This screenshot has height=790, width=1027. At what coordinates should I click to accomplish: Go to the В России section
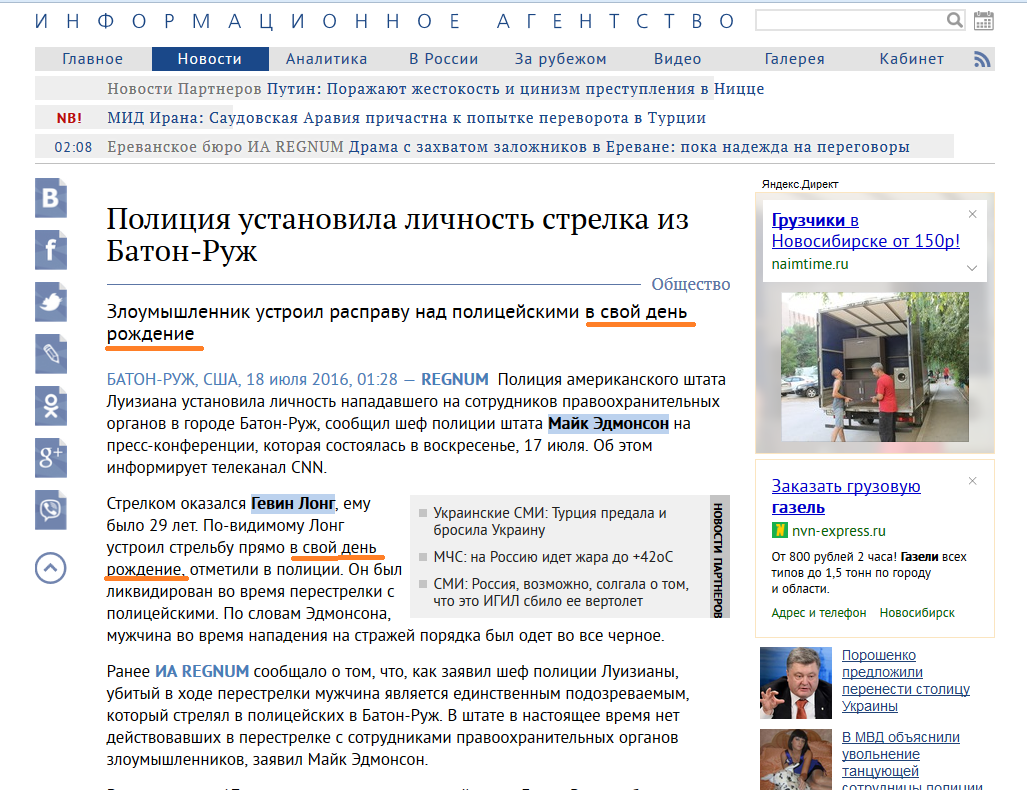443,59
